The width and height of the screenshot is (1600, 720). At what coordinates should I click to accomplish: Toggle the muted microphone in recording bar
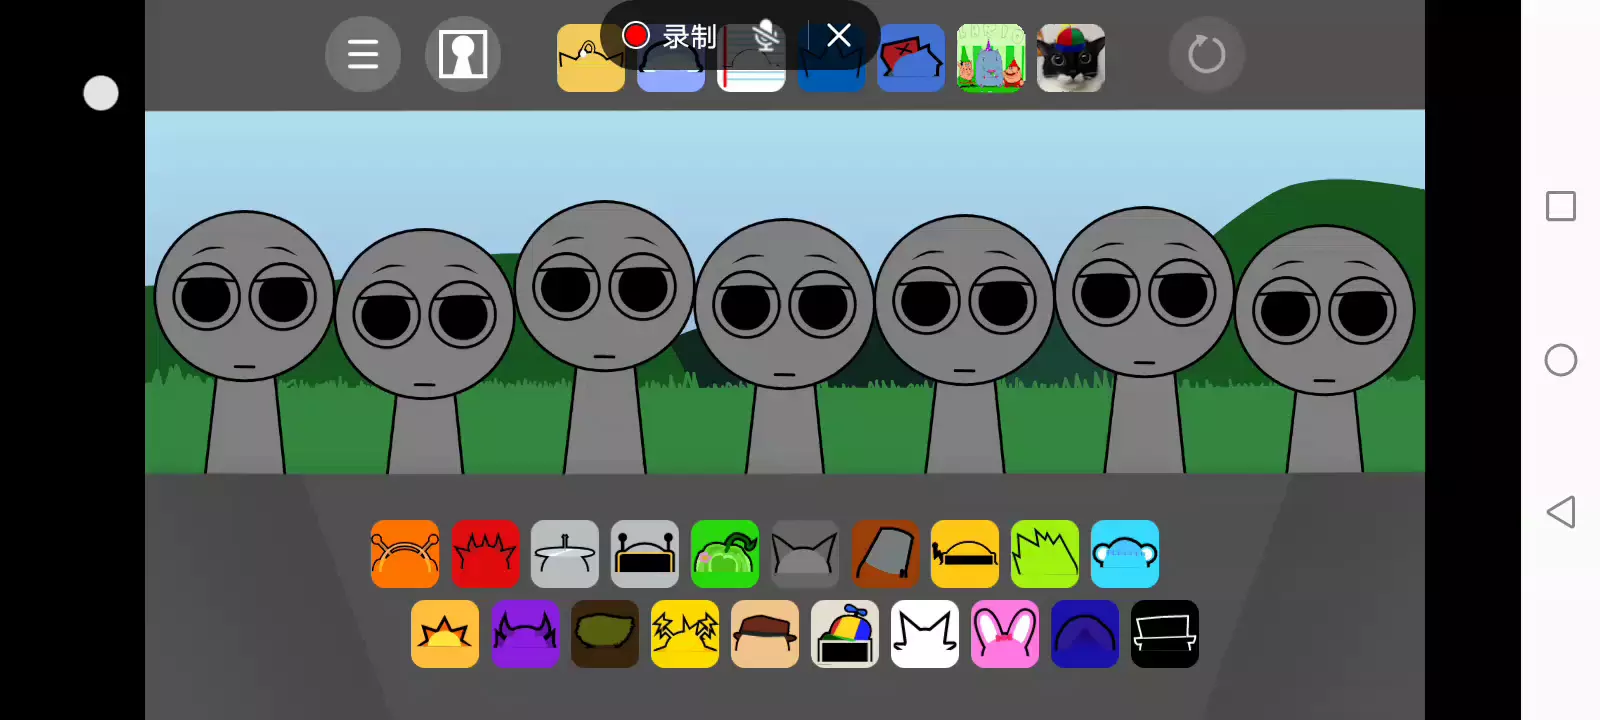[x=765, y=36]
